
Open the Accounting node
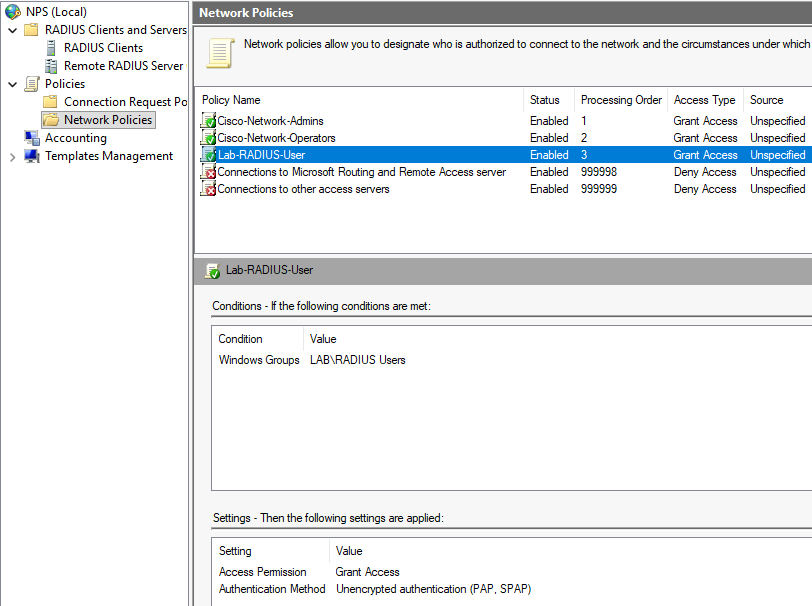pyautogui.click(x=76, y=138)
